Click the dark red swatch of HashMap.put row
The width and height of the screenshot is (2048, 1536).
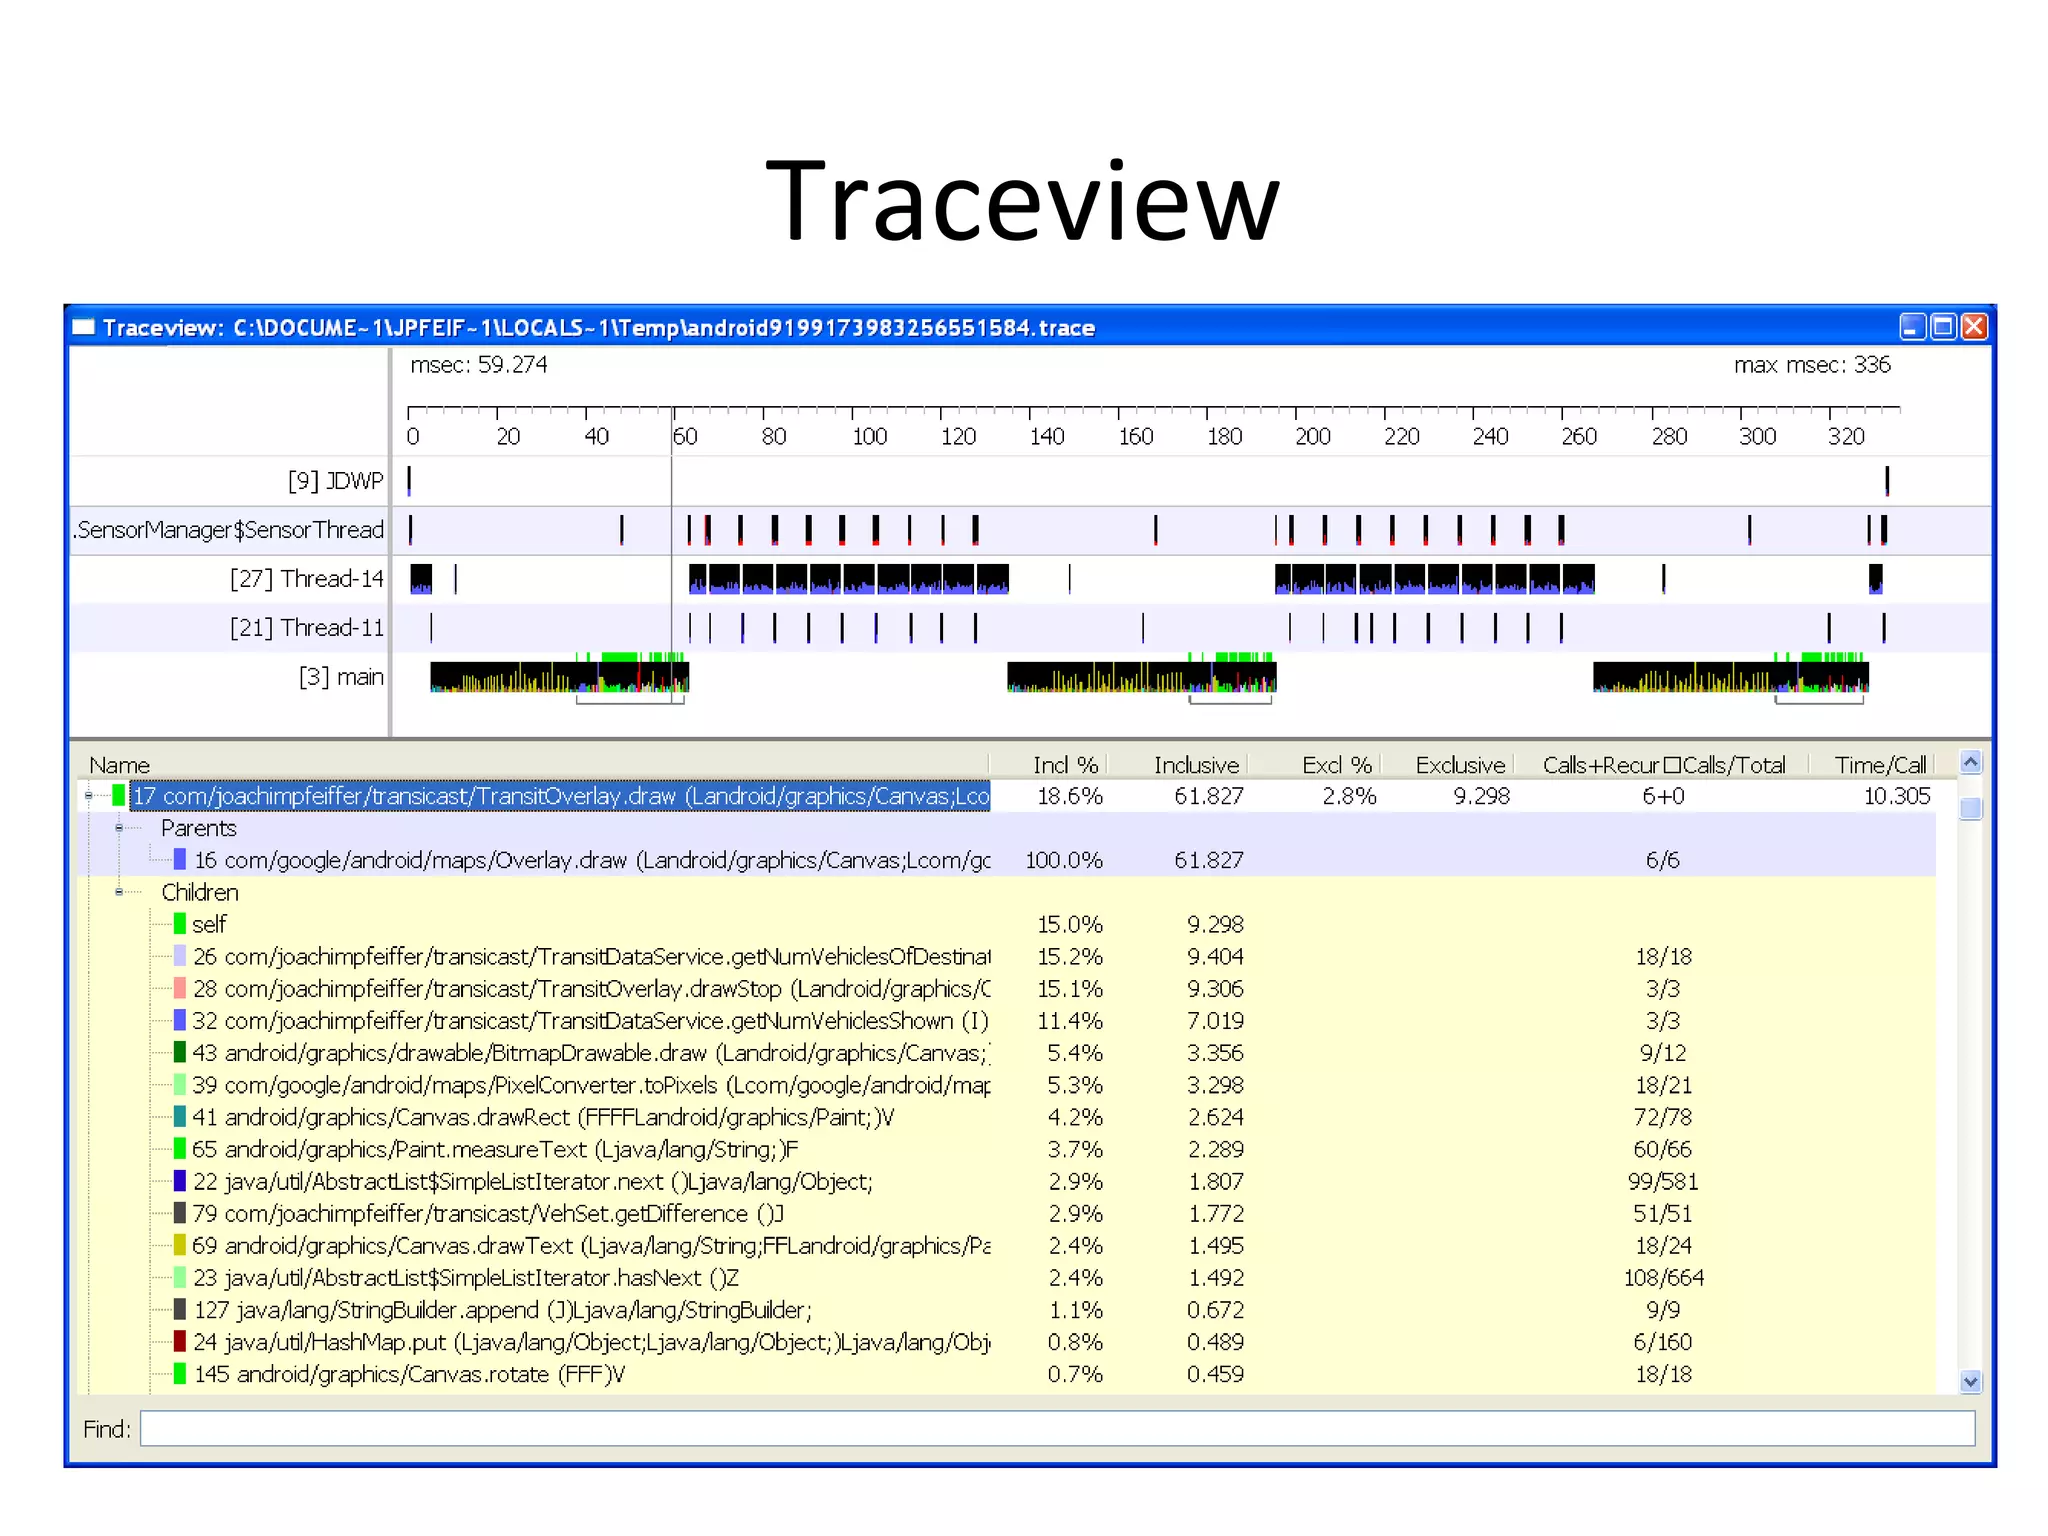point(180,1342)
